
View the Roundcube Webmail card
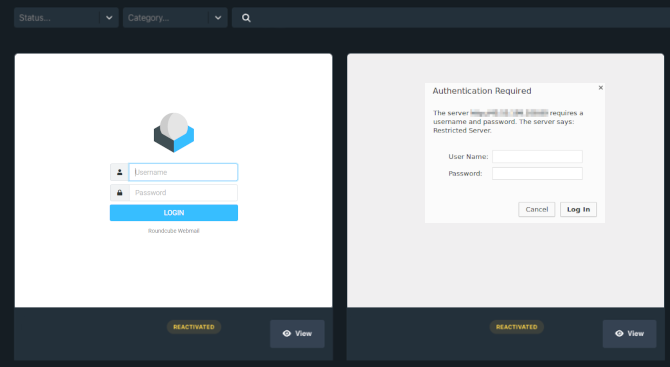coord(297,334)
